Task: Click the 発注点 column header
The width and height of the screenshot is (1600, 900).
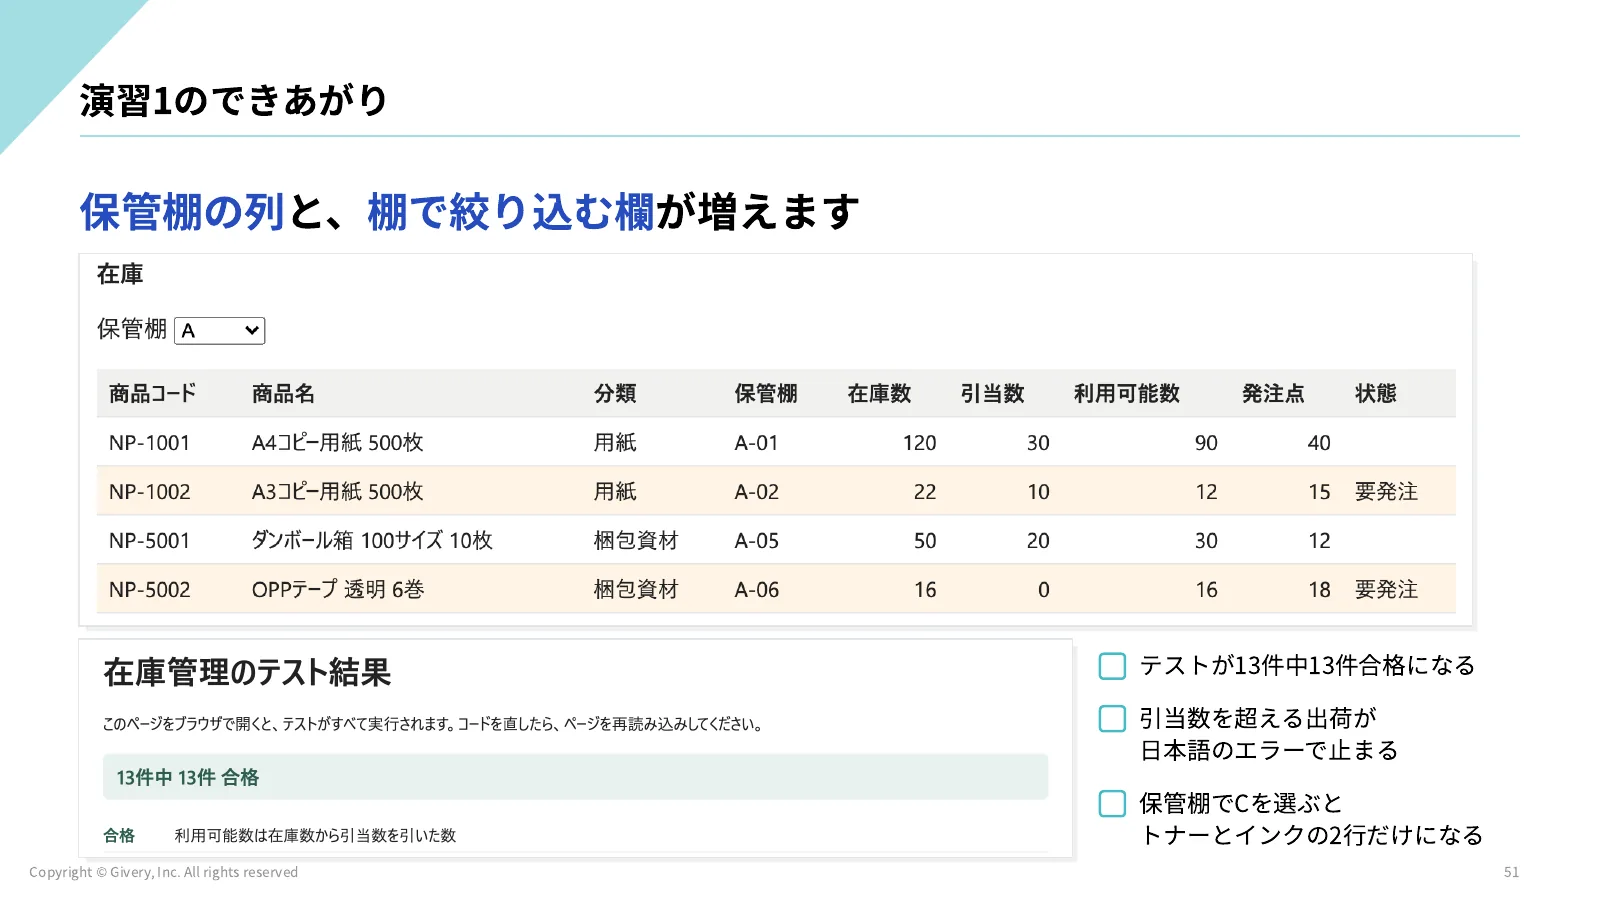Action: 1273,394
